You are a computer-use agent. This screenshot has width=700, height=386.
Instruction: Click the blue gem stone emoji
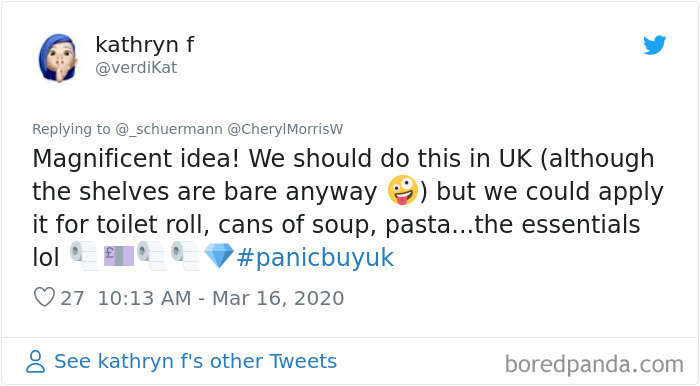point(219,256)
